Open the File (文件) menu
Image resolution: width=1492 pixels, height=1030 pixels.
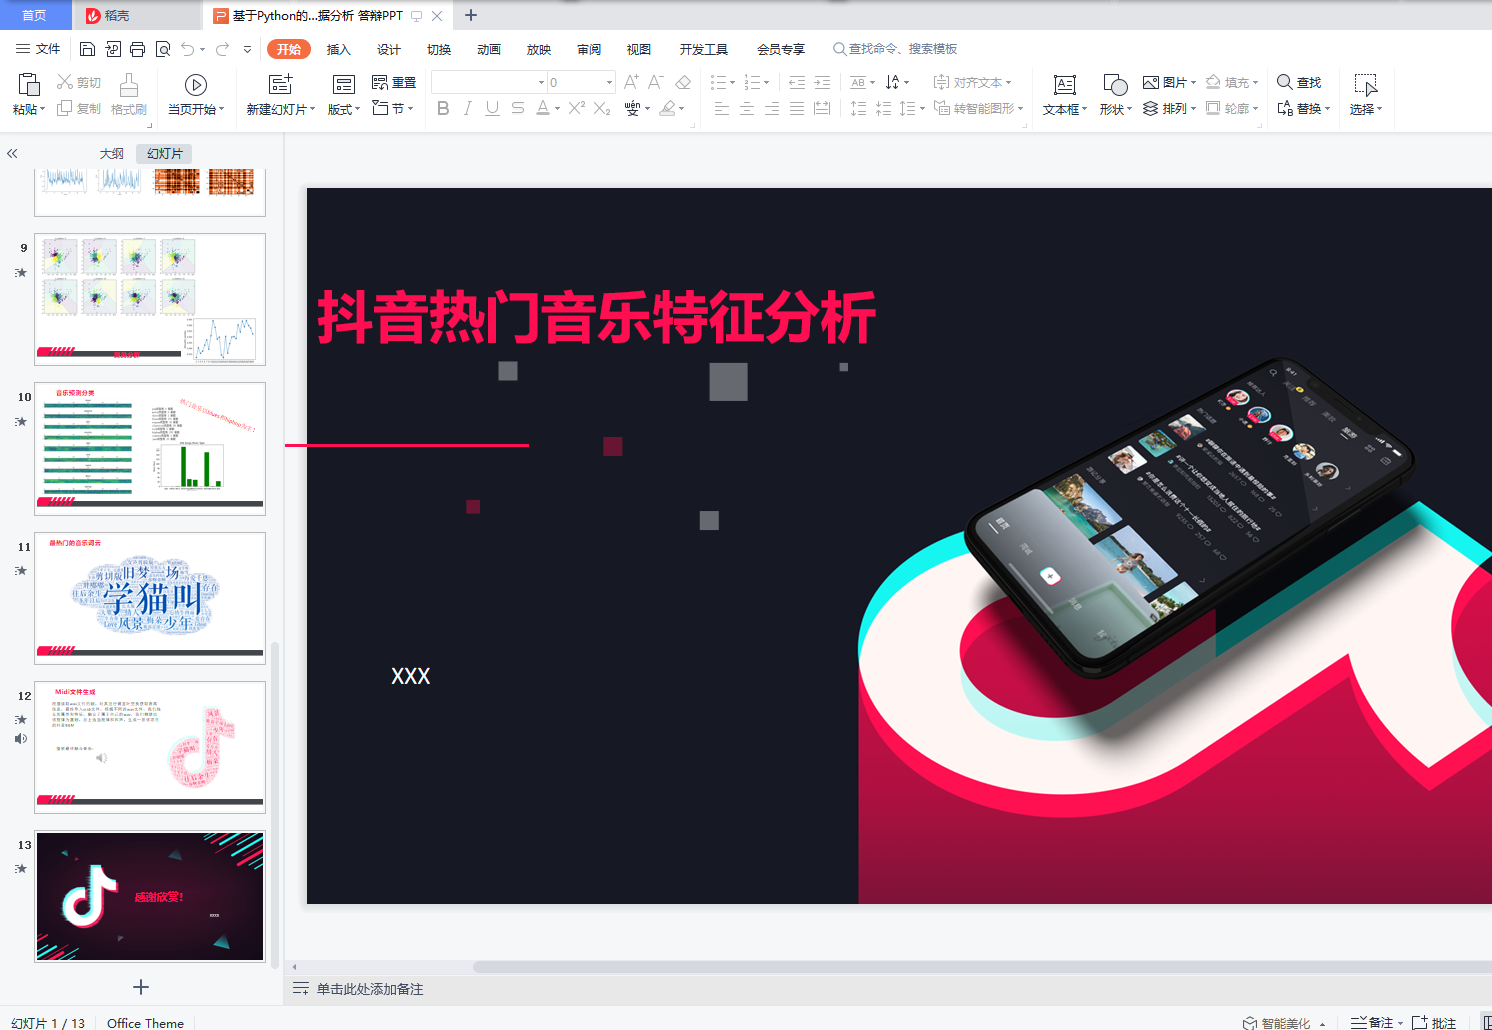pyautogui.click(x=38, y=49)
